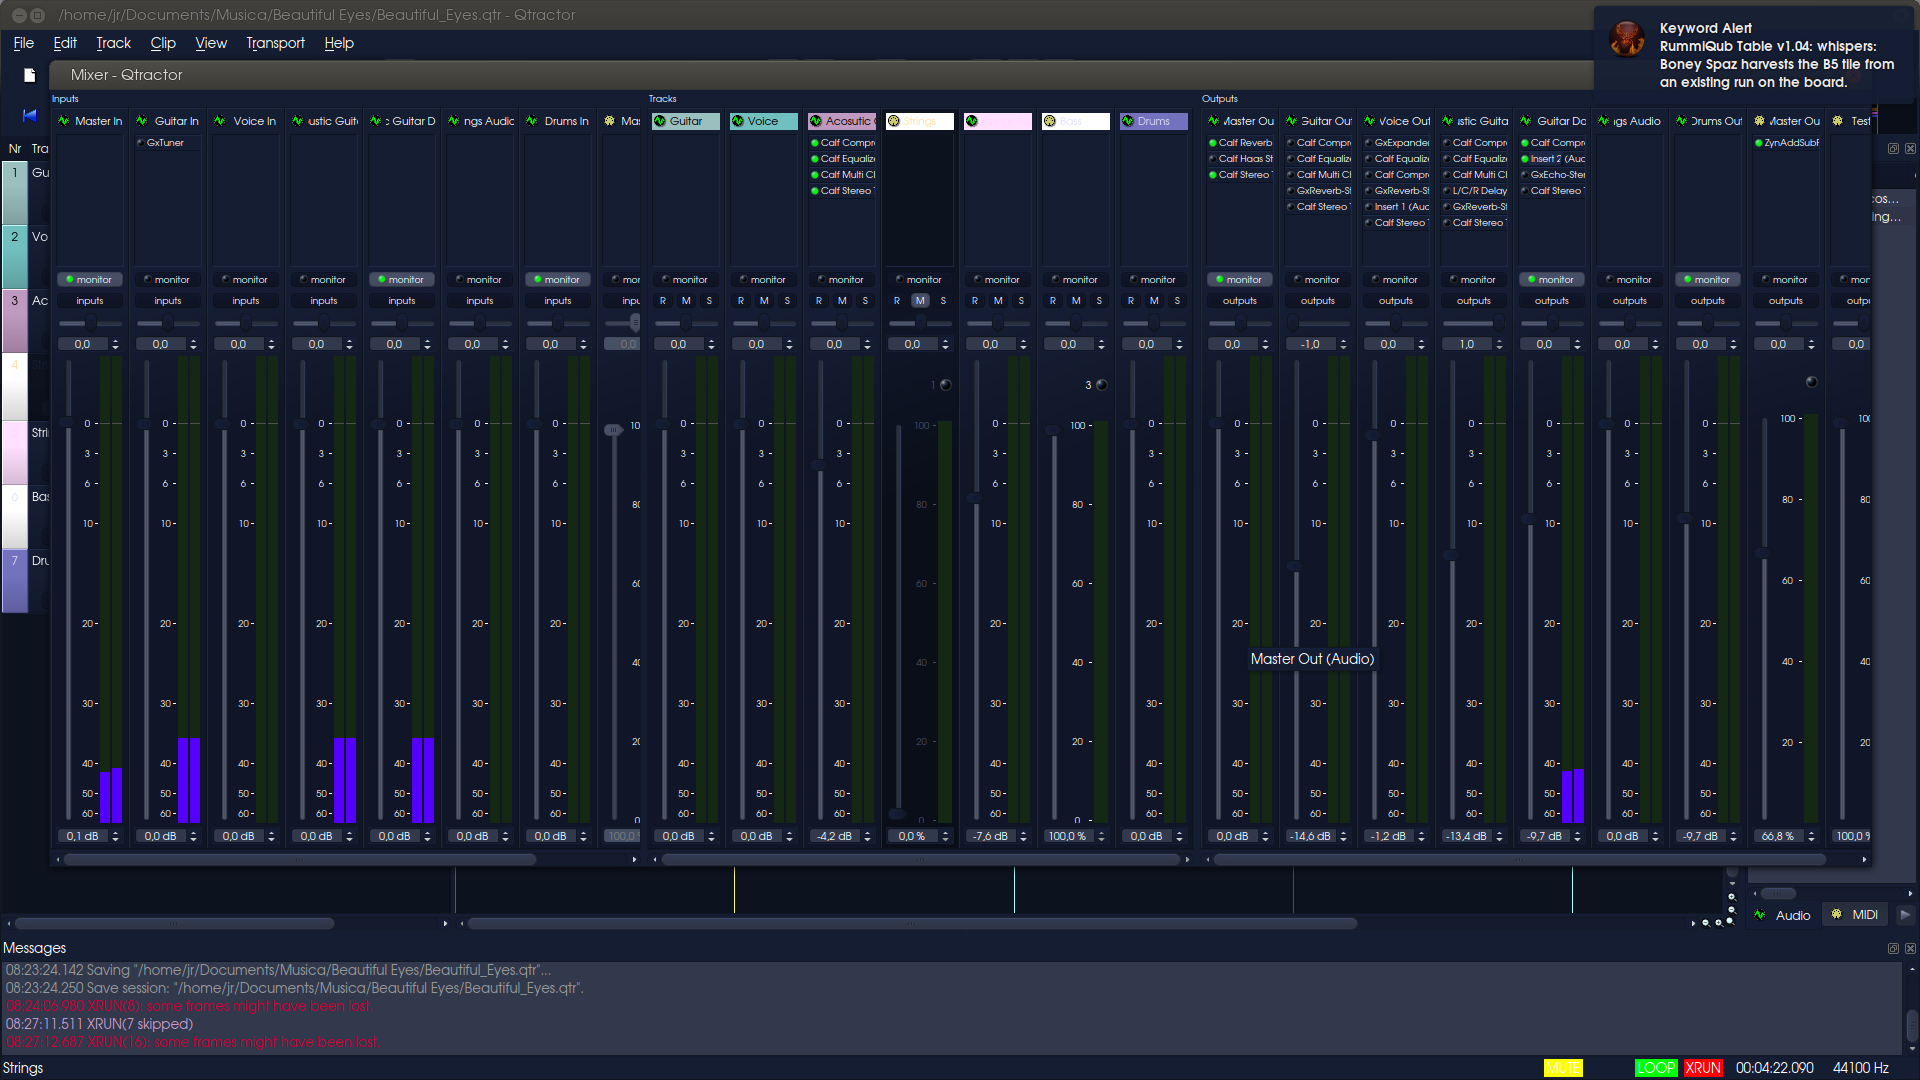The image size is (1920, 1080).
Task: Click the Inputs section scroll right arrow
Action: point(634,859)
